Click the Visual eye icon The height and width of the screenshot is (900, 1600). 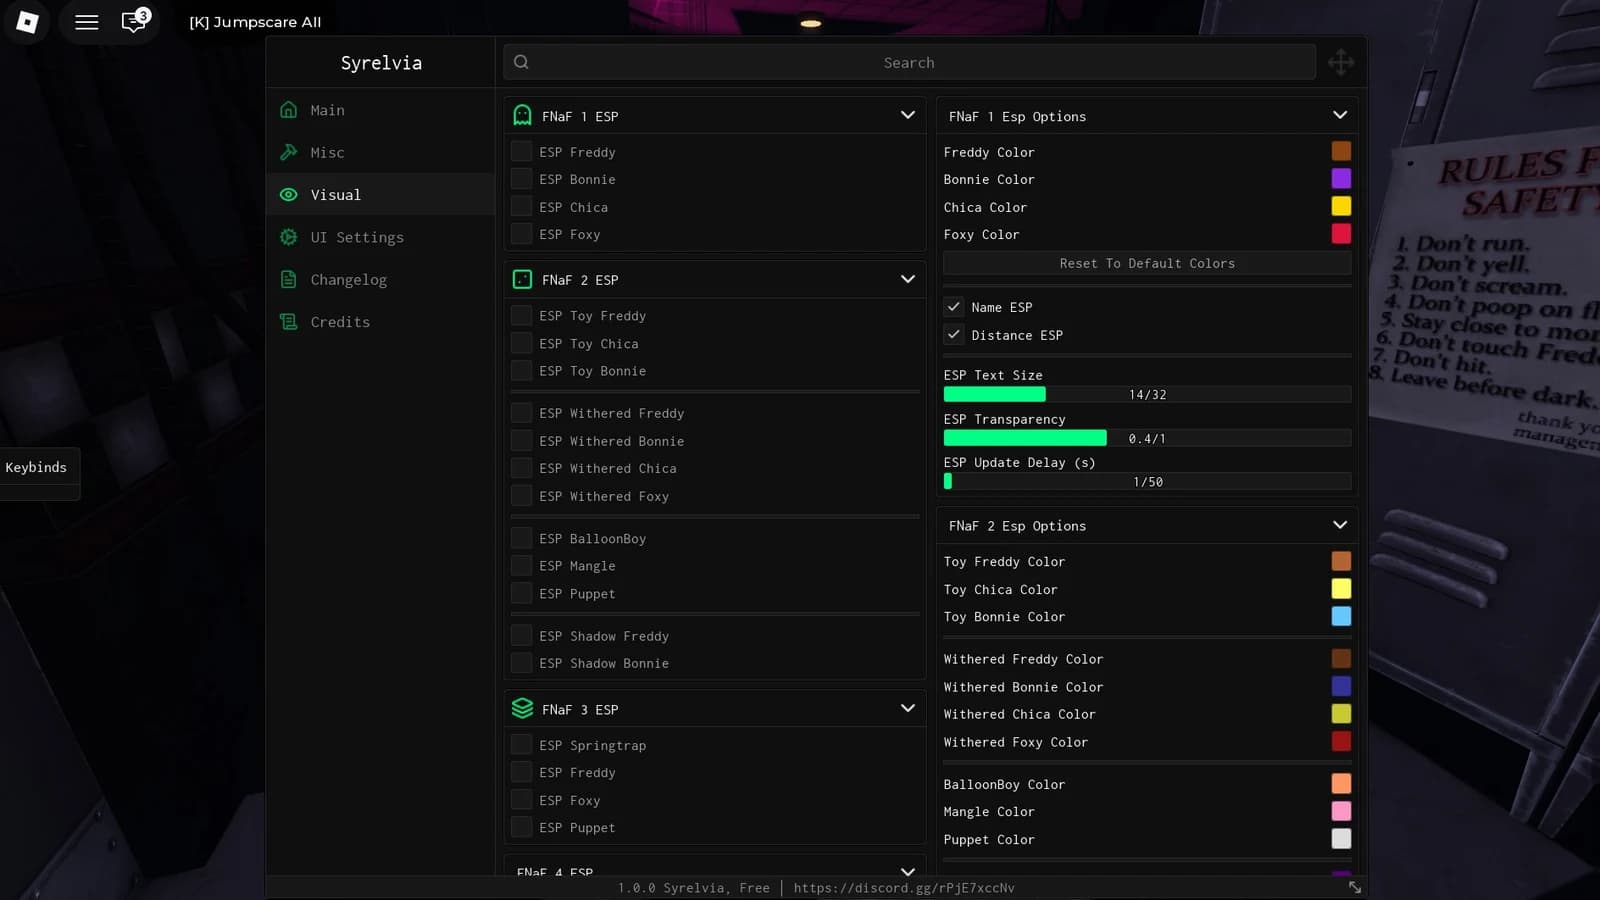point(289,195)
